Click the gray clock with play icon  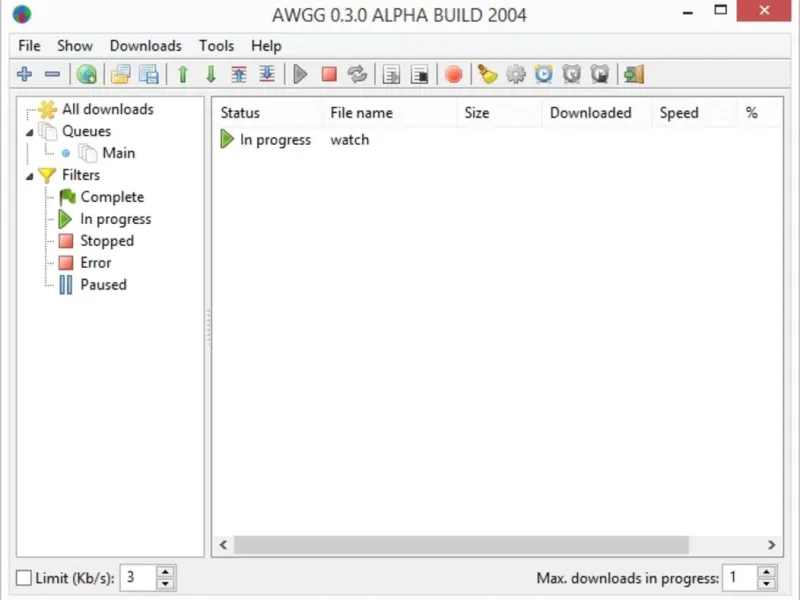(x=600, y=74)
